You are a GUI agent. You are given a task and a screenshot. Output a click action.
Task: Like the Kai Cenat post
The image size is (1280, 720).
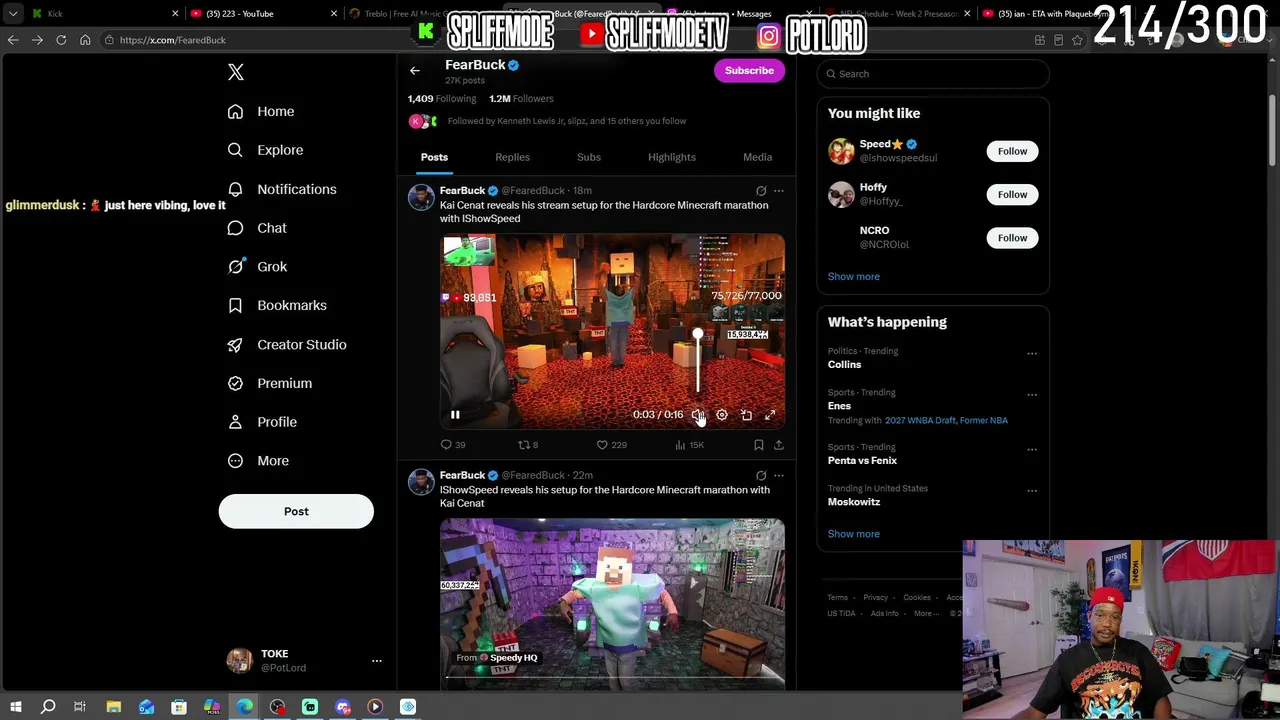(611, 445)
